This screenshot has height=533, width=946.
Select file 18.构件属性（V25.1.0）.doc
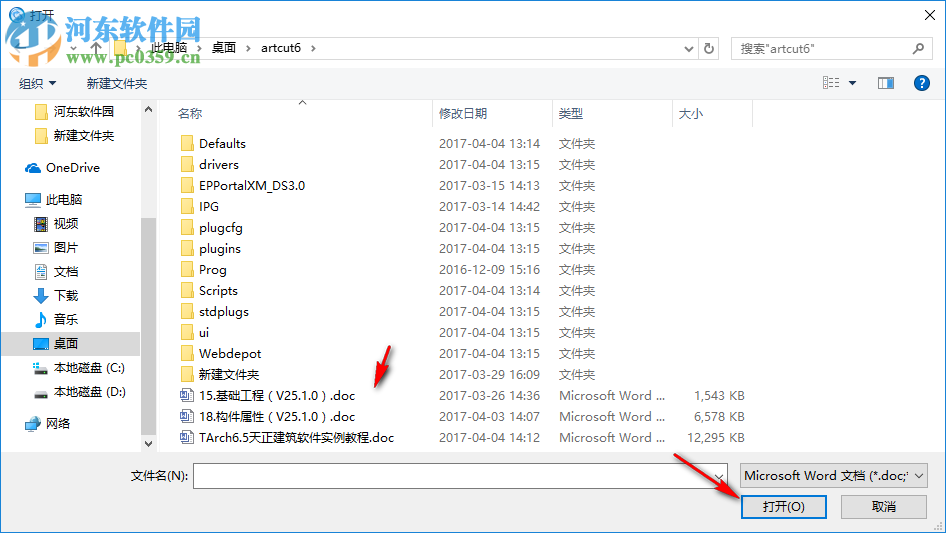277,417
